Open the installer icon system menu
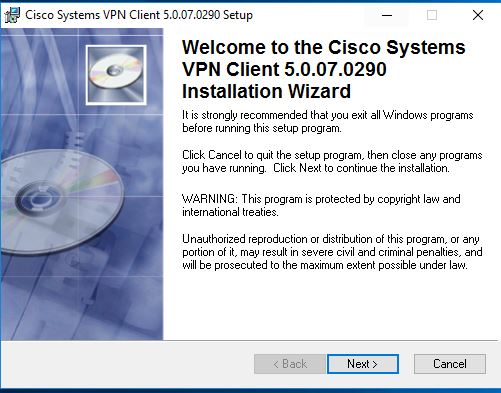Viewport: 501px width, 393px height. pyautogui.click(x=12, y=15)
